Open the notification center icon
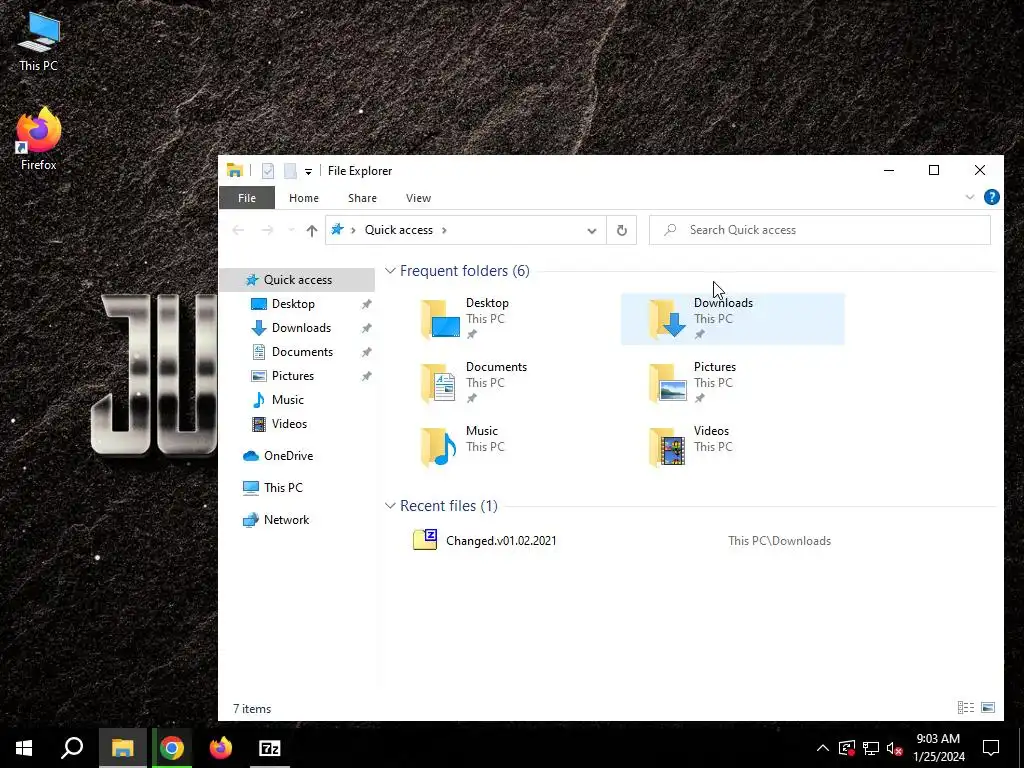Screen dimensions: 1024x768 [991, 748]
